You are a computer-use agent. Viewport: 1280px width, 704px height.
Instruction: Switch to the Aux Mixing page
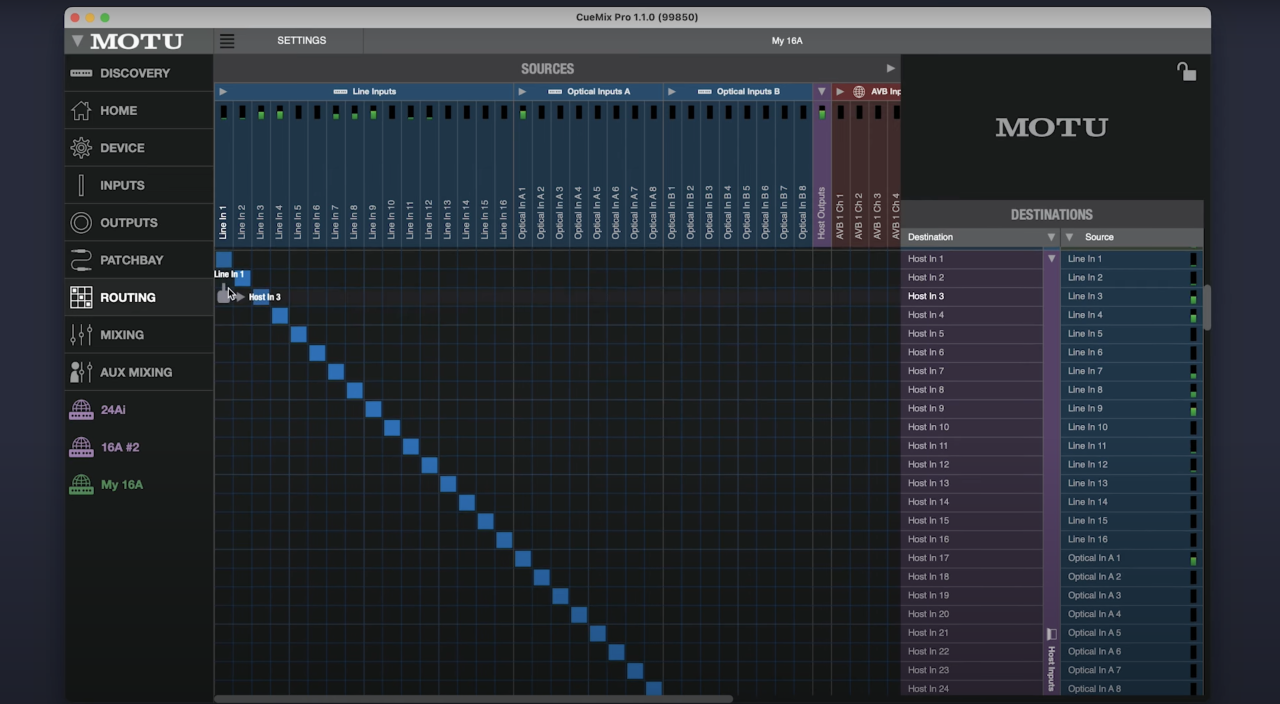click(x=136, y=372)
